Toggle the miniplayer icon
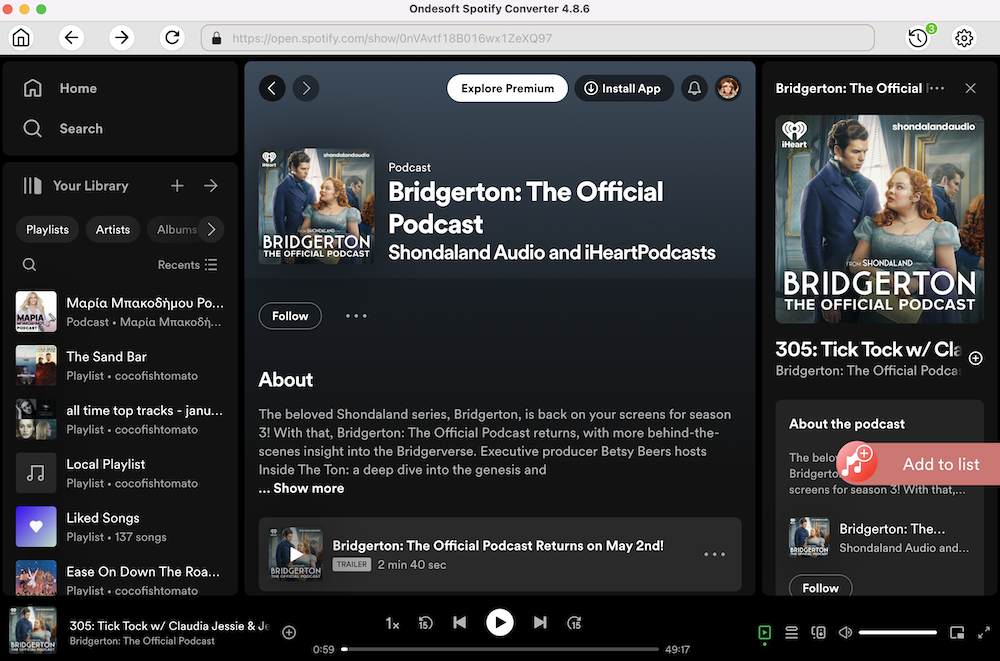1000x661 pixels. tap(957, 632)
